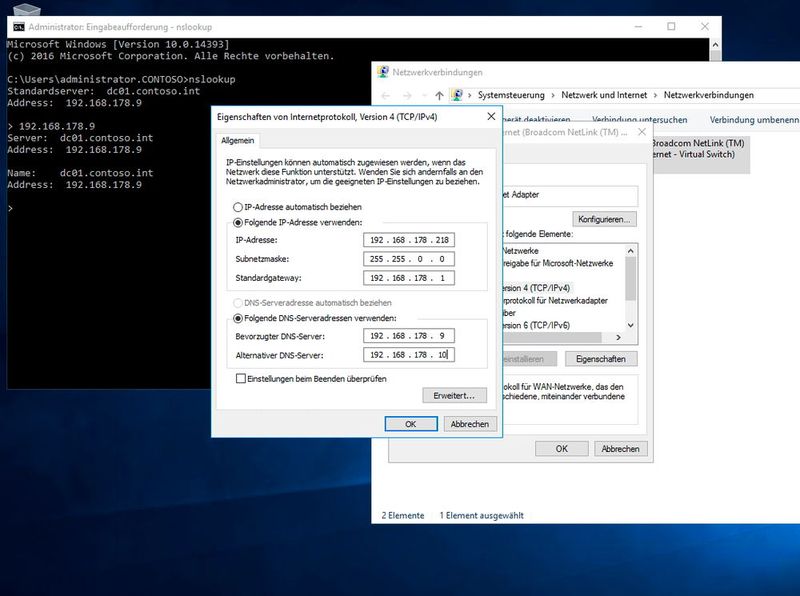Image resolution: width=800 pixels, height=596 pixels.
Task: Click Verbindung umbenennen in the toolbar
Action: point(760,118)
